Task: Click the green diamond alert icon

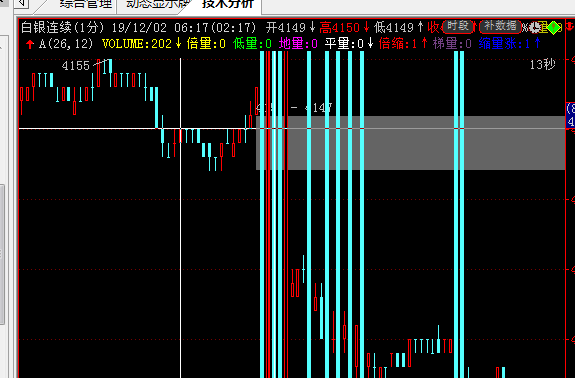Action: pyautogui.click(x=554, y=27)
